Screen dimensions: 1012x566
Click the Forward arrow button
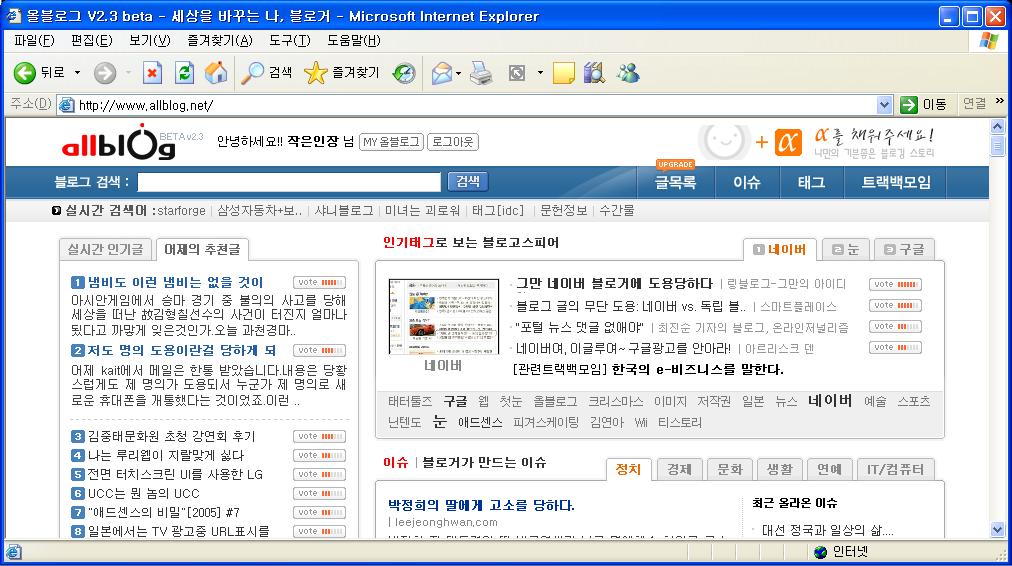pos(105,73)
